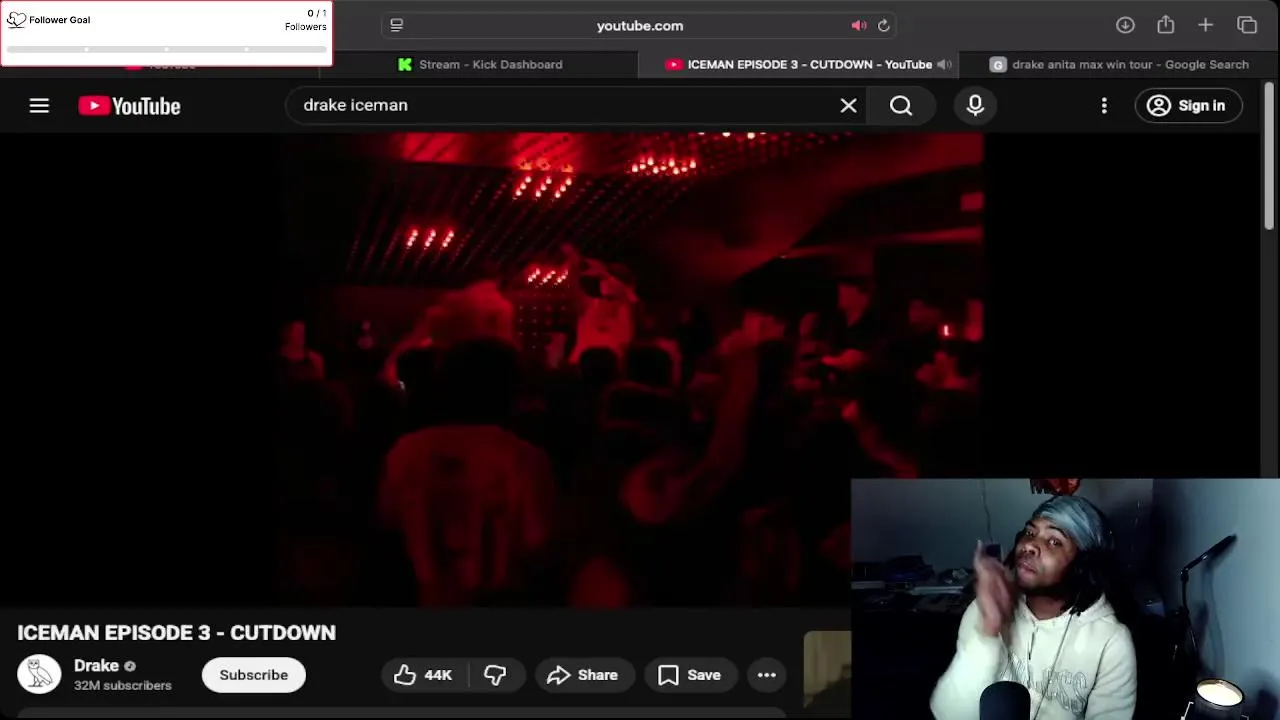Image resolution: width=1280 pixels, height=720 pixels.
Task: Dislike the video with thumbs down
Action: (495, 675)
